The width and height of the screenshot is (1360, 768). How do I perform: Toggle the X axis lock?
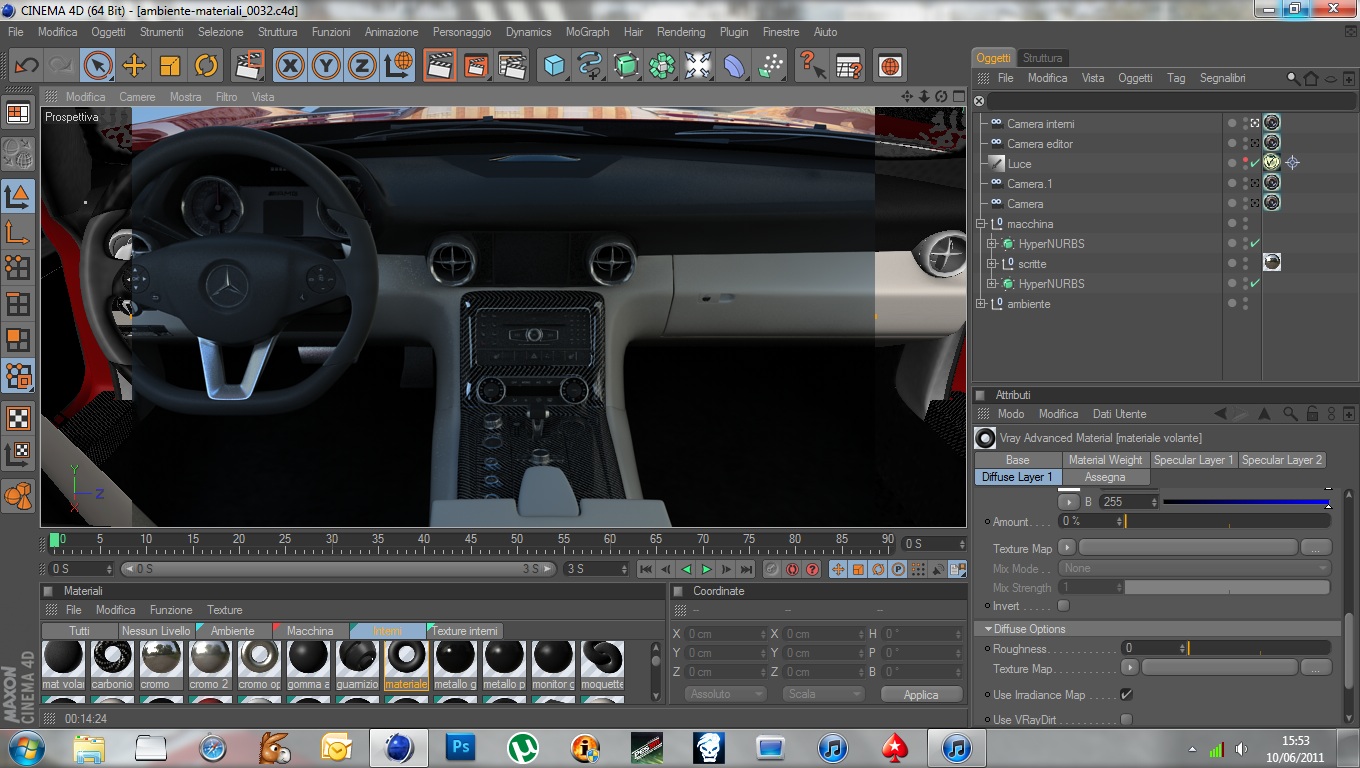[290, 66]
